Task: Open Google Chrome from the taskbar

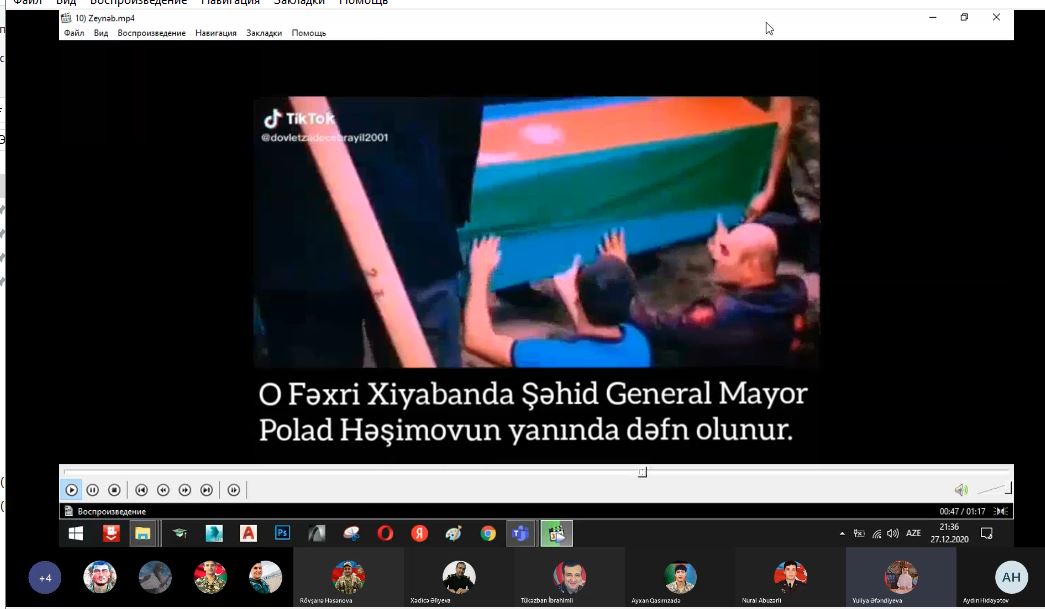Action: pos(488,534)
